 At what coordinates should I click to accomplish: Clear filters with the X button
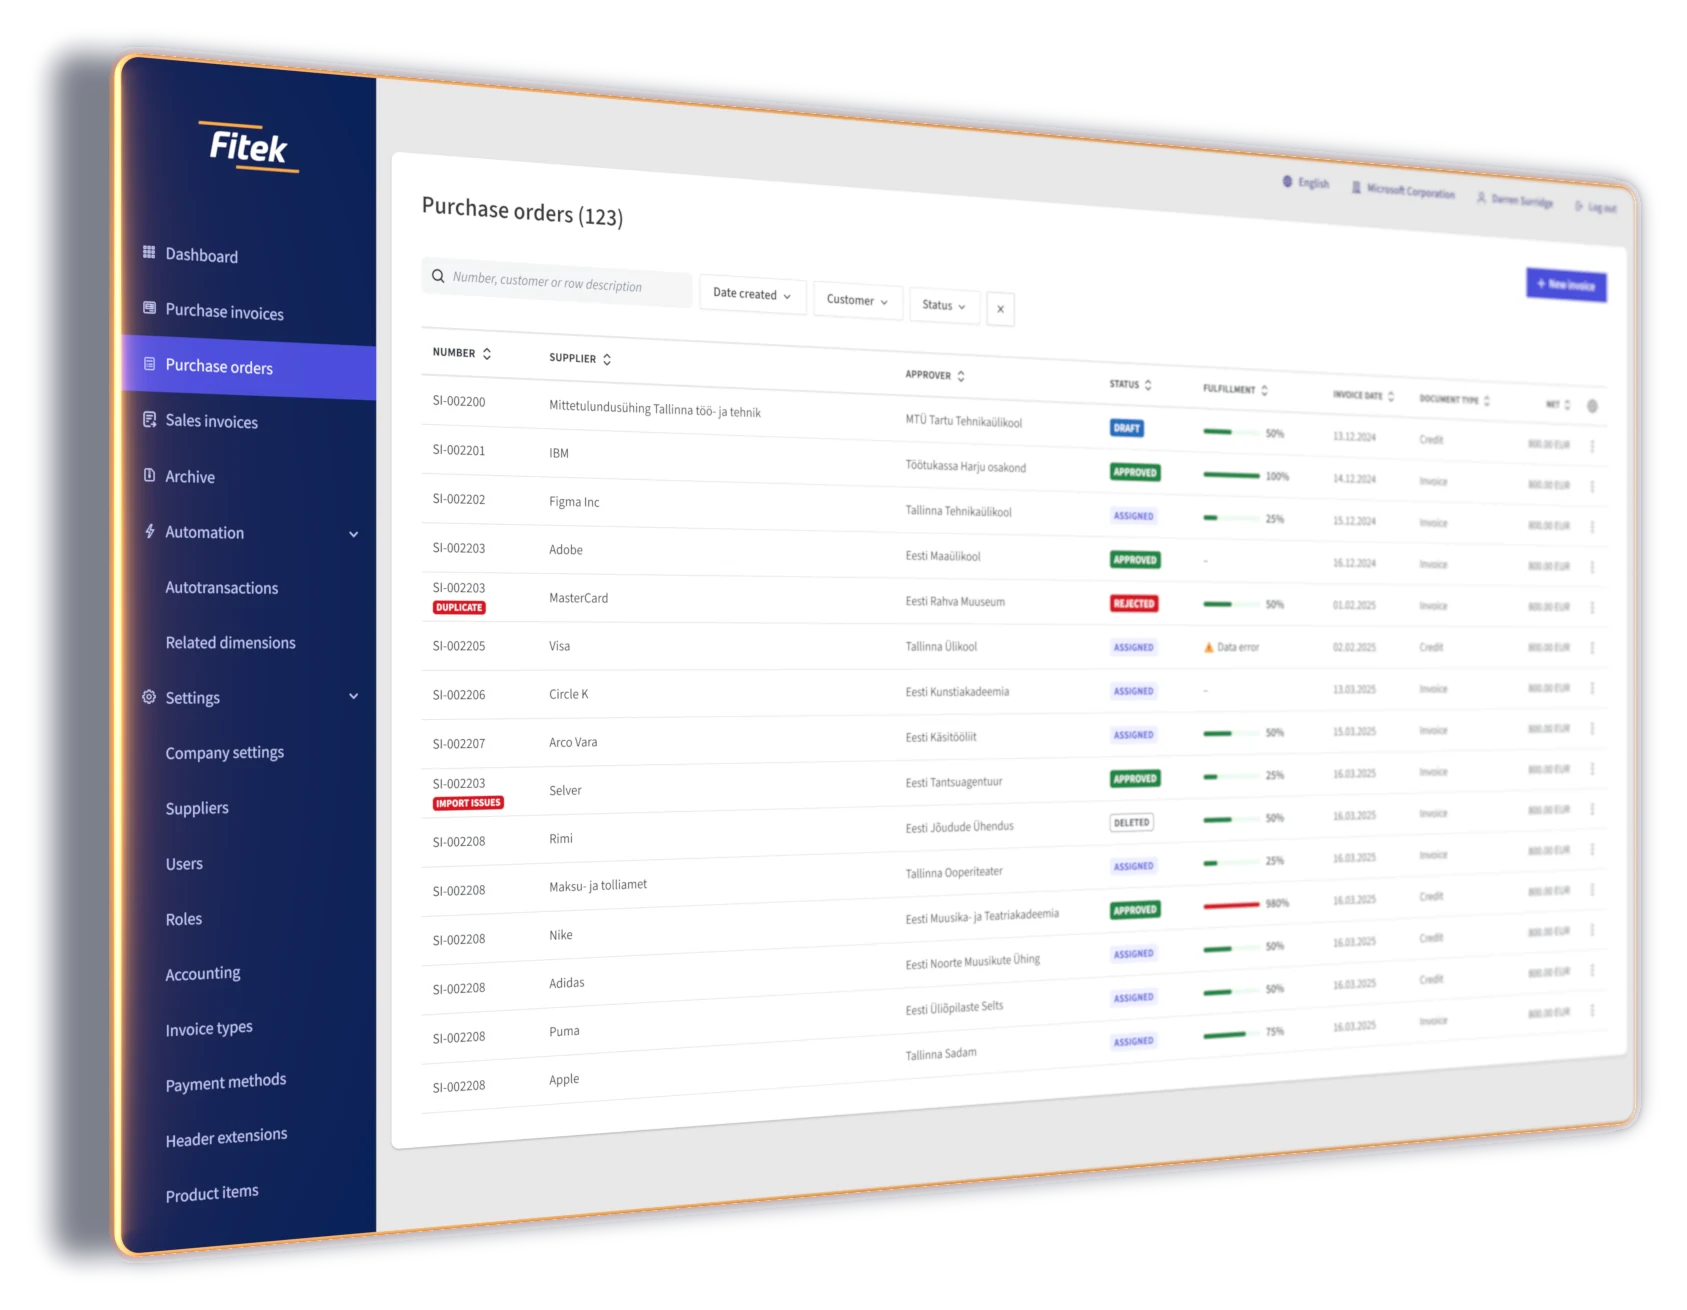1000,309
